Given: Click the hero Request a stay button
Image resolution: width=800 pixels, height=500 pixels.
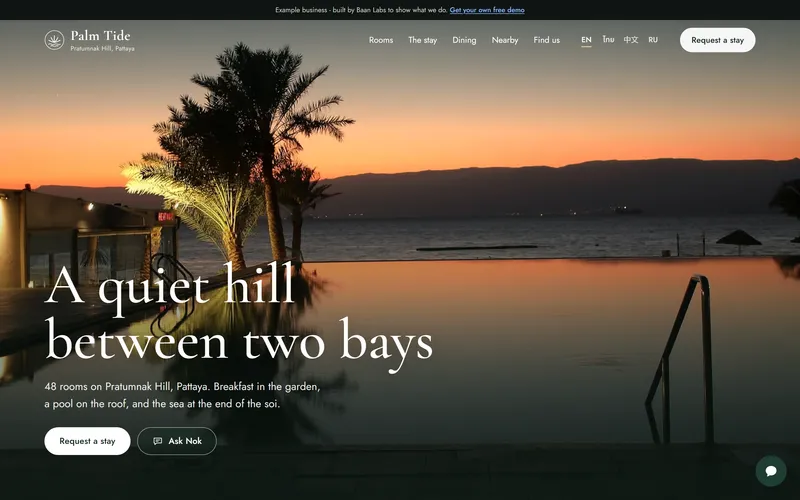Looking at the screenshot, I should point(87,441).
